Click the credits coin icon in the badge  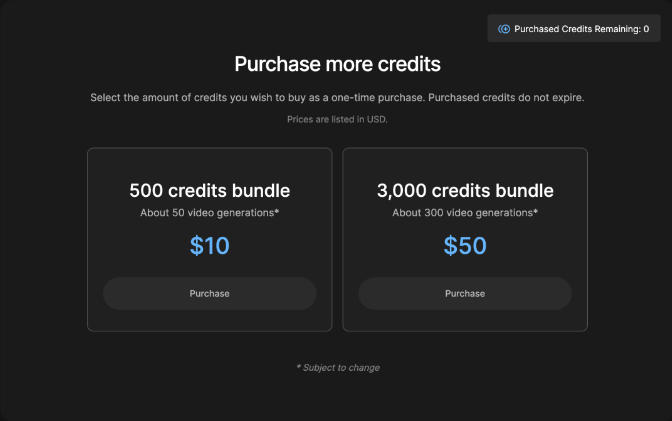pos(504,29)
